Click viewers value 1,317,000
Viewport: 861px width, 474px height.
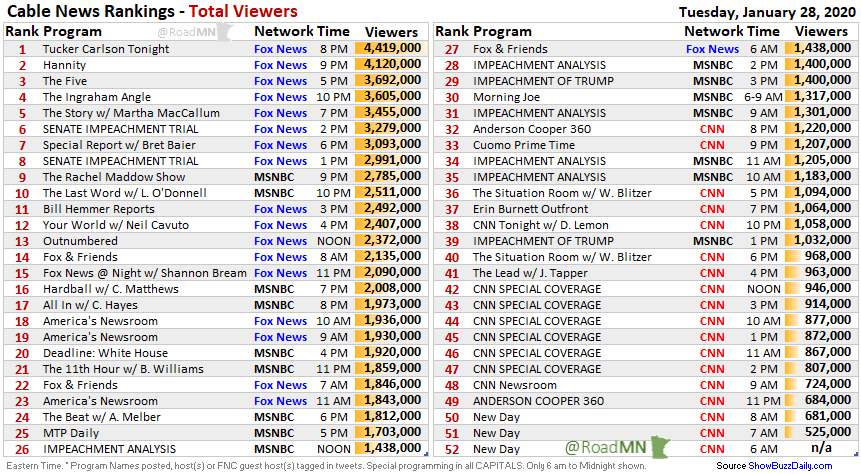tap(822, 96)
